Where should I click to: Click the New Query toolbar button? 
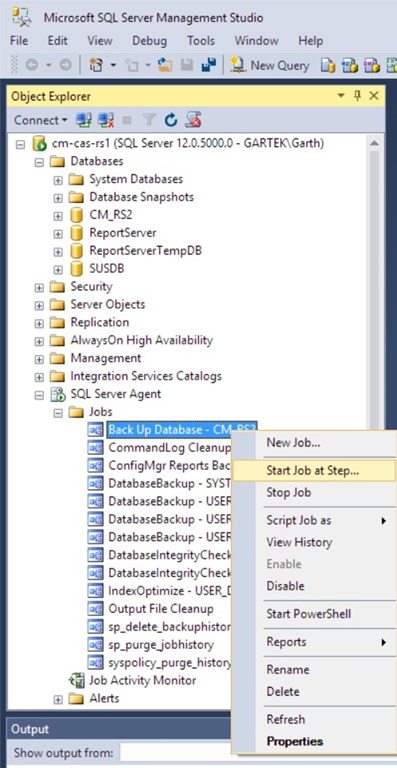click(270, 65)
